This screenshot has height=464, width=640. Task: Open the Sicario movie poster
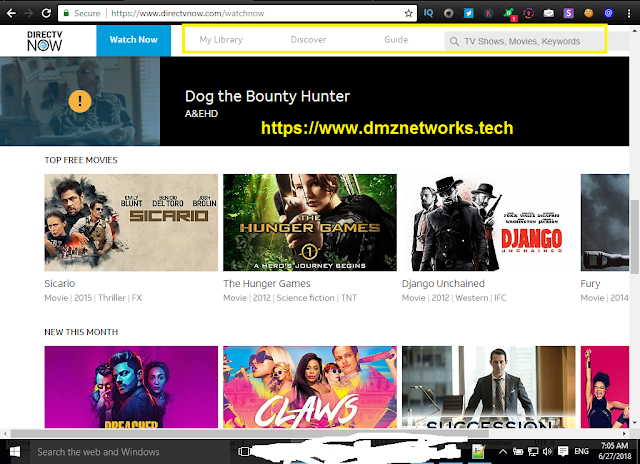pos(131,222)
